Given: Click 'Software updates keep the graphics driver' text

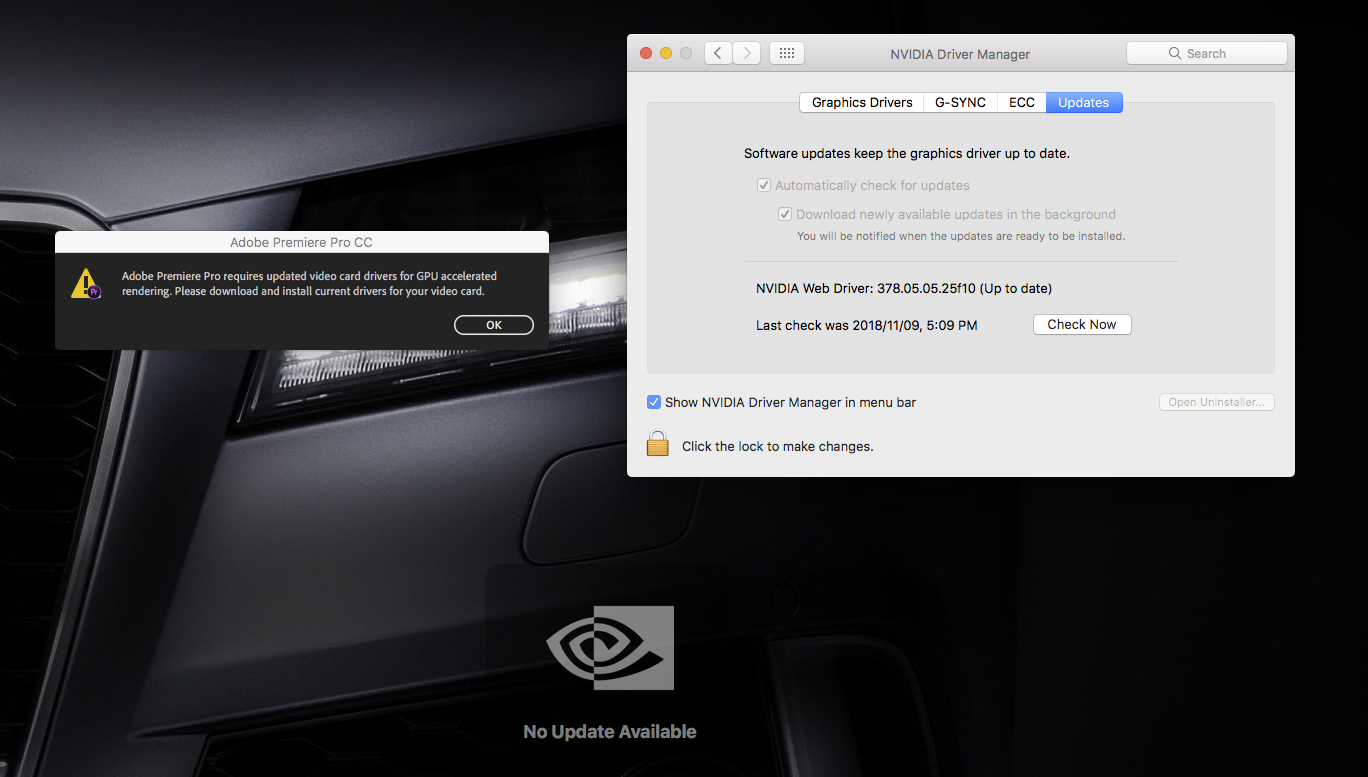Looking at the screenshot, I should [907, 154].
